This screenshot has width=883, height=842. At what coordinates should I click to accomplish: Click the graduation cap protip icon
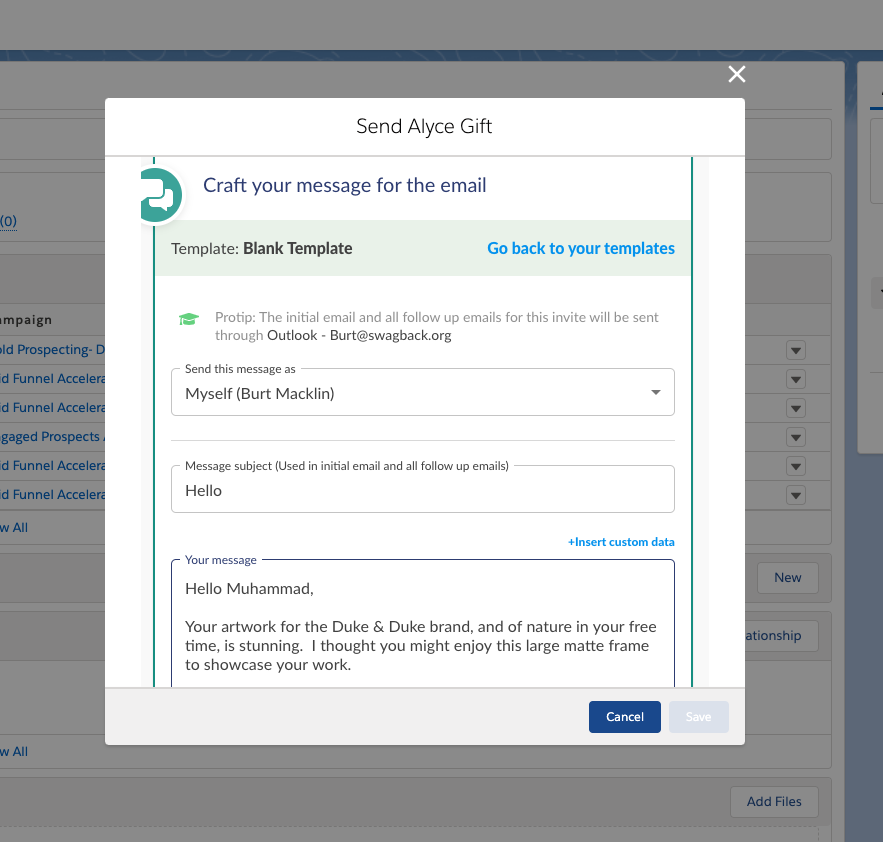click(189, 319)
